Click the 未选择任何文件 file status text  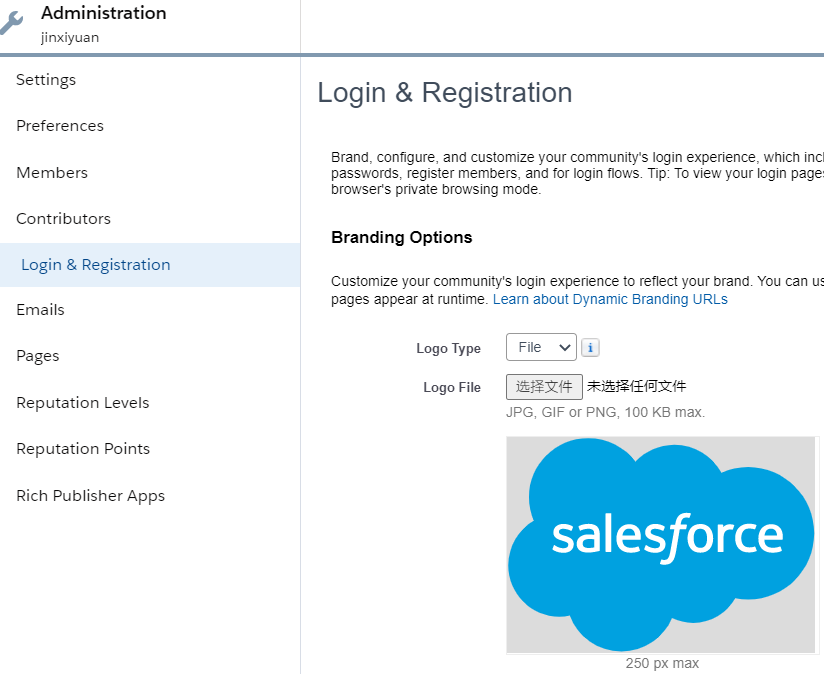[636, 387]
